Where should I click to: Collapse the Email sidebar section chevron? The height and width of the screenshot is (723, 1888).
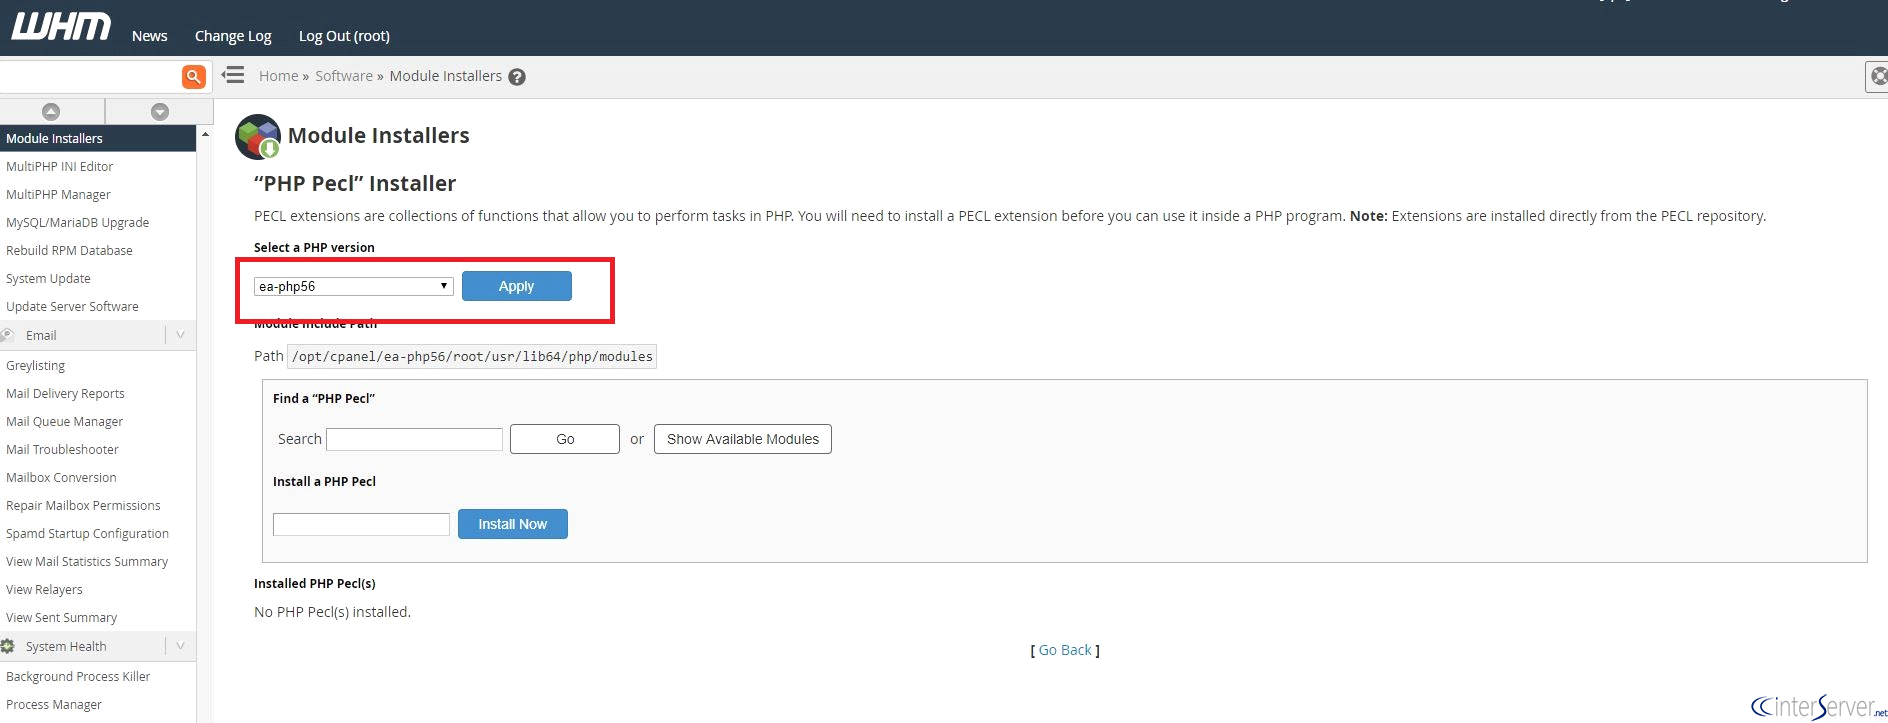click(x=180, y=335)
